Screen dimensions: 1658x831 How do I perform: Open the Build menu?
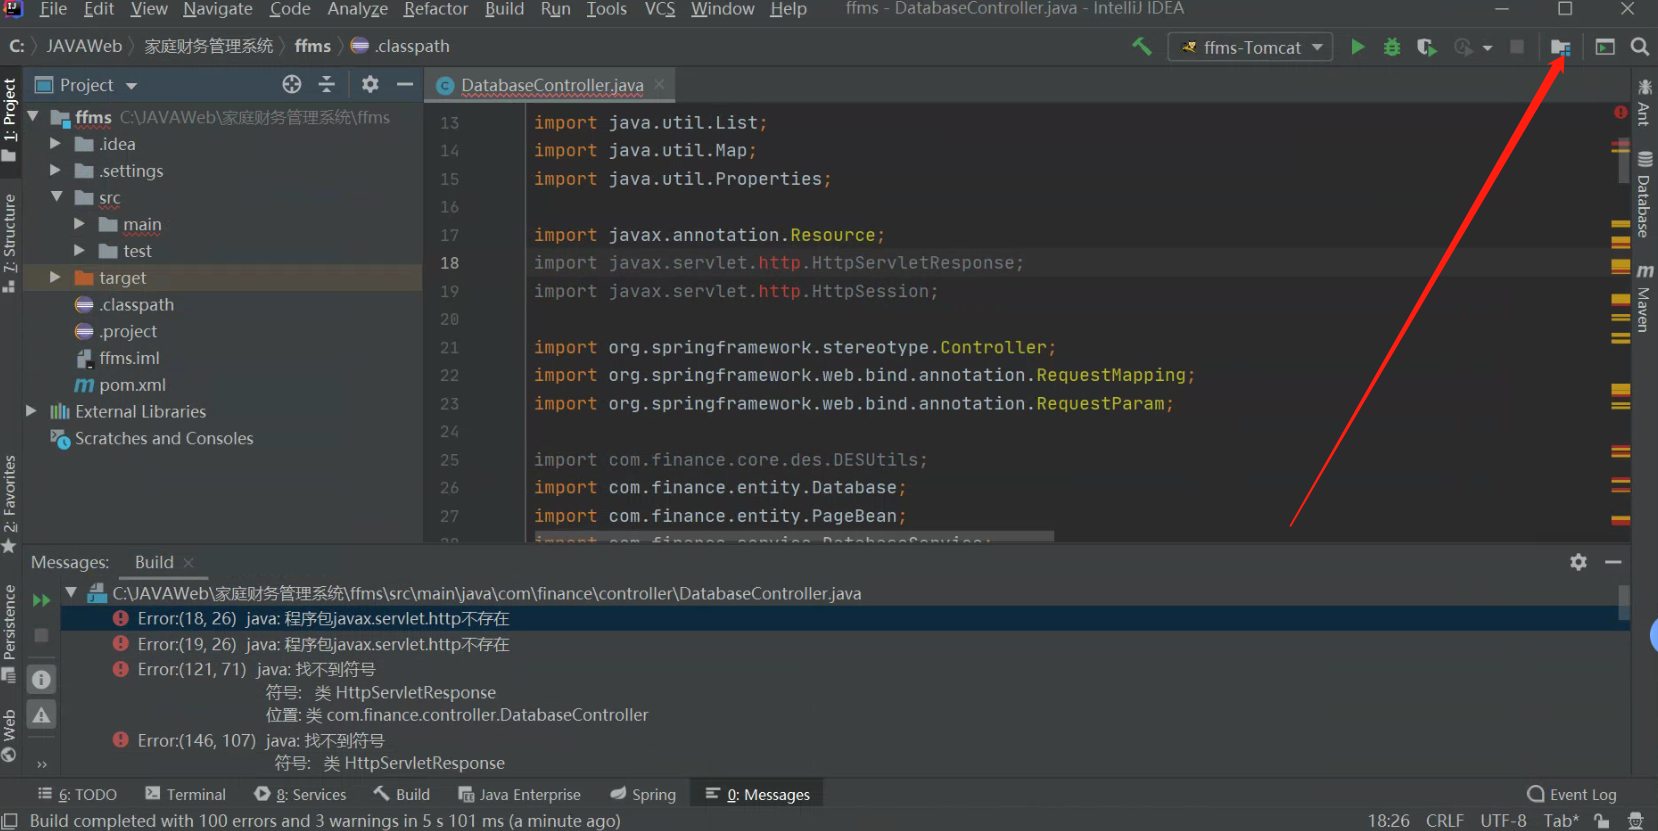coord(504,9)
